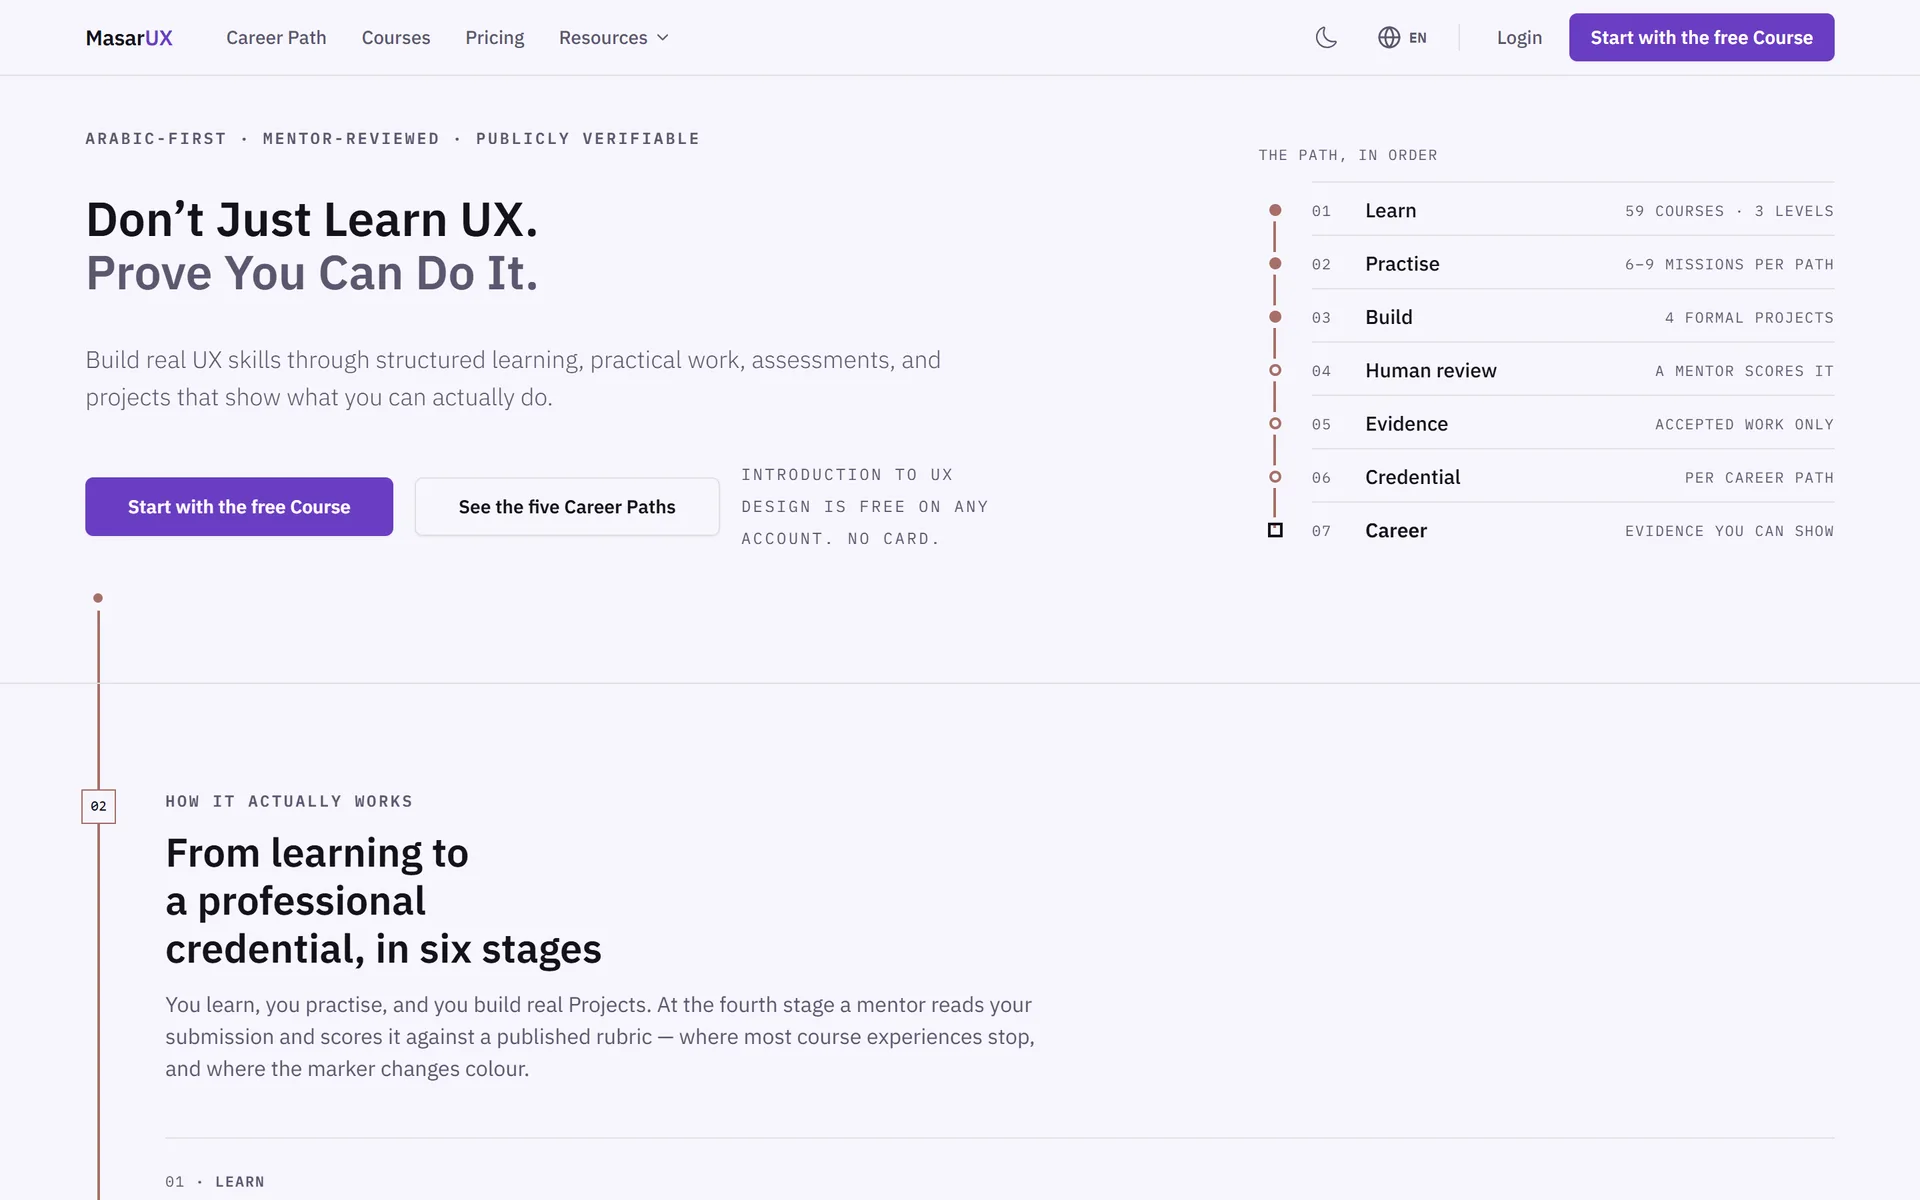Viewport: 1920px width, 1200px height.
Task: Click hero Start with the free Course button
Action: point(239,506)
